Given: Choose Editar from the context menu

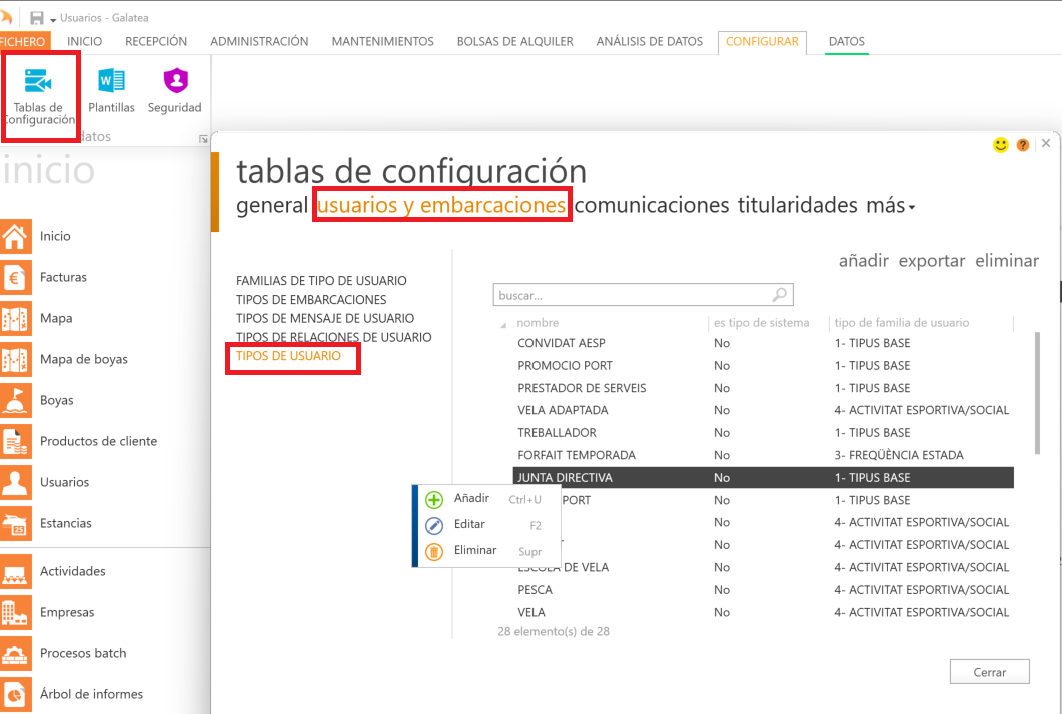Looking at the screenshot, I should point(469,524).
